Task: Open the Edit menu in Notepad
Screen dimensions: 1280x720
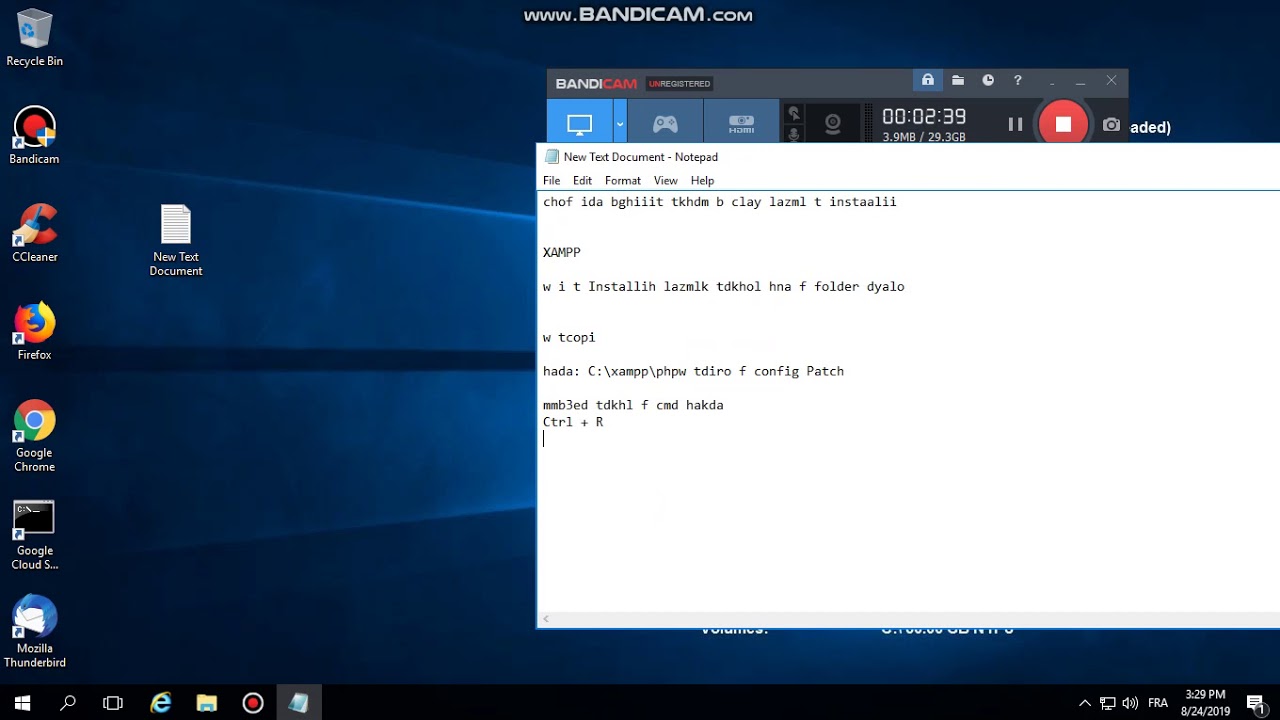Action: [582, 181]
